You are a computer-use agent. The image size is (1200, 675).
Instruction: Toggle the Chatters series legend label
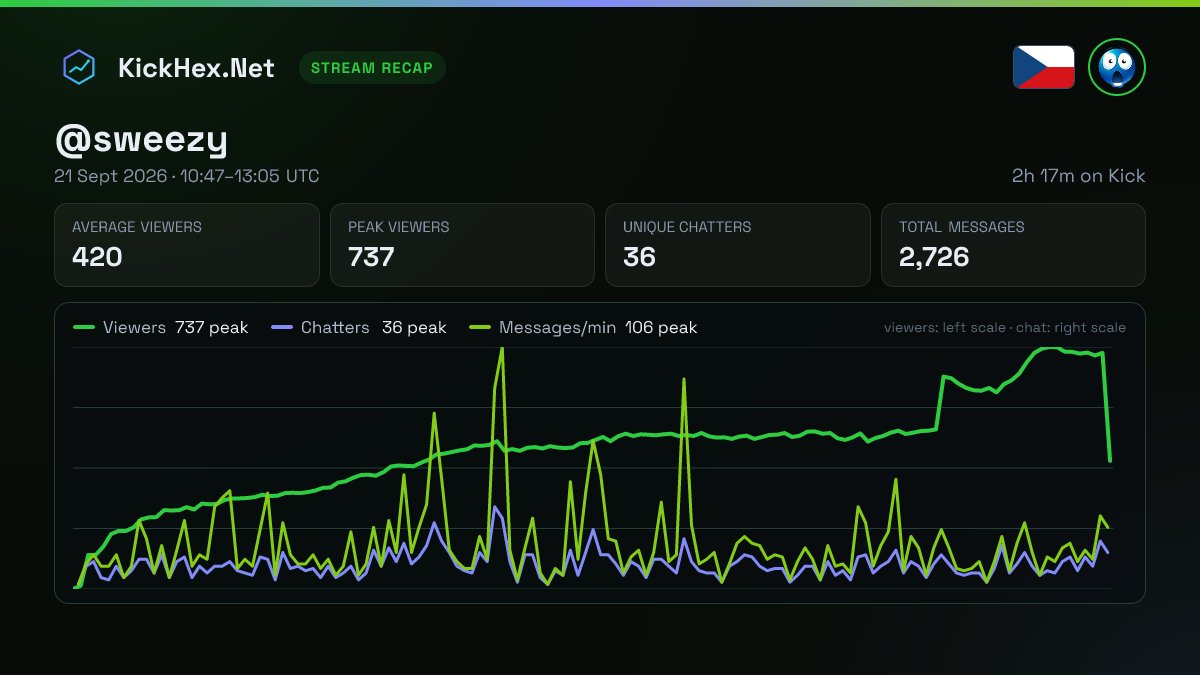[x=335, y=327]
